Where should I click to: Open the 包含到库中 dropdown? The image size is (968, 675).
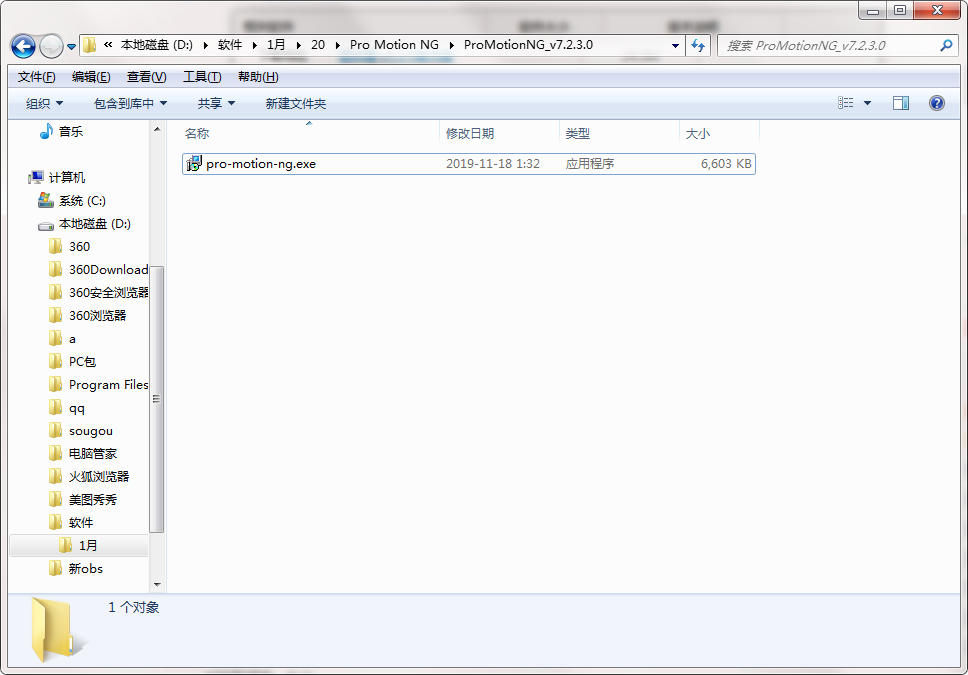(x=130, y=104)
